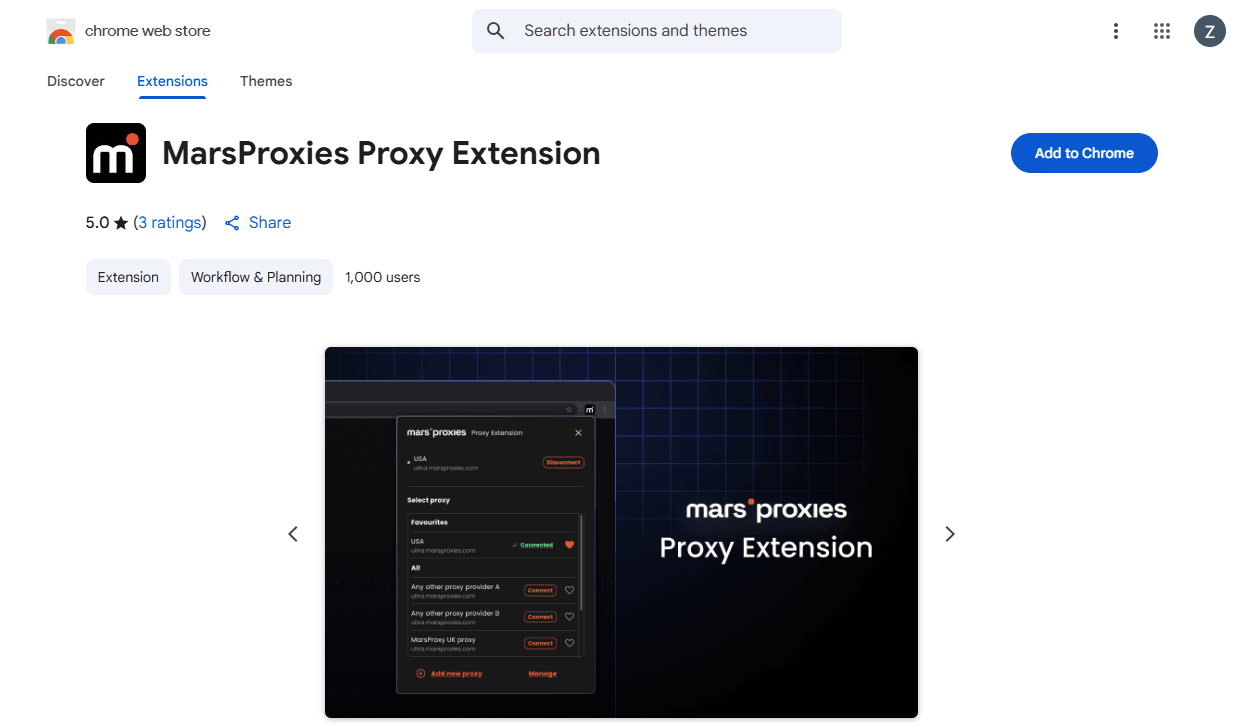Open the 3 ratings link
This screenshot has height=728, width=1239.
[170, 222]
